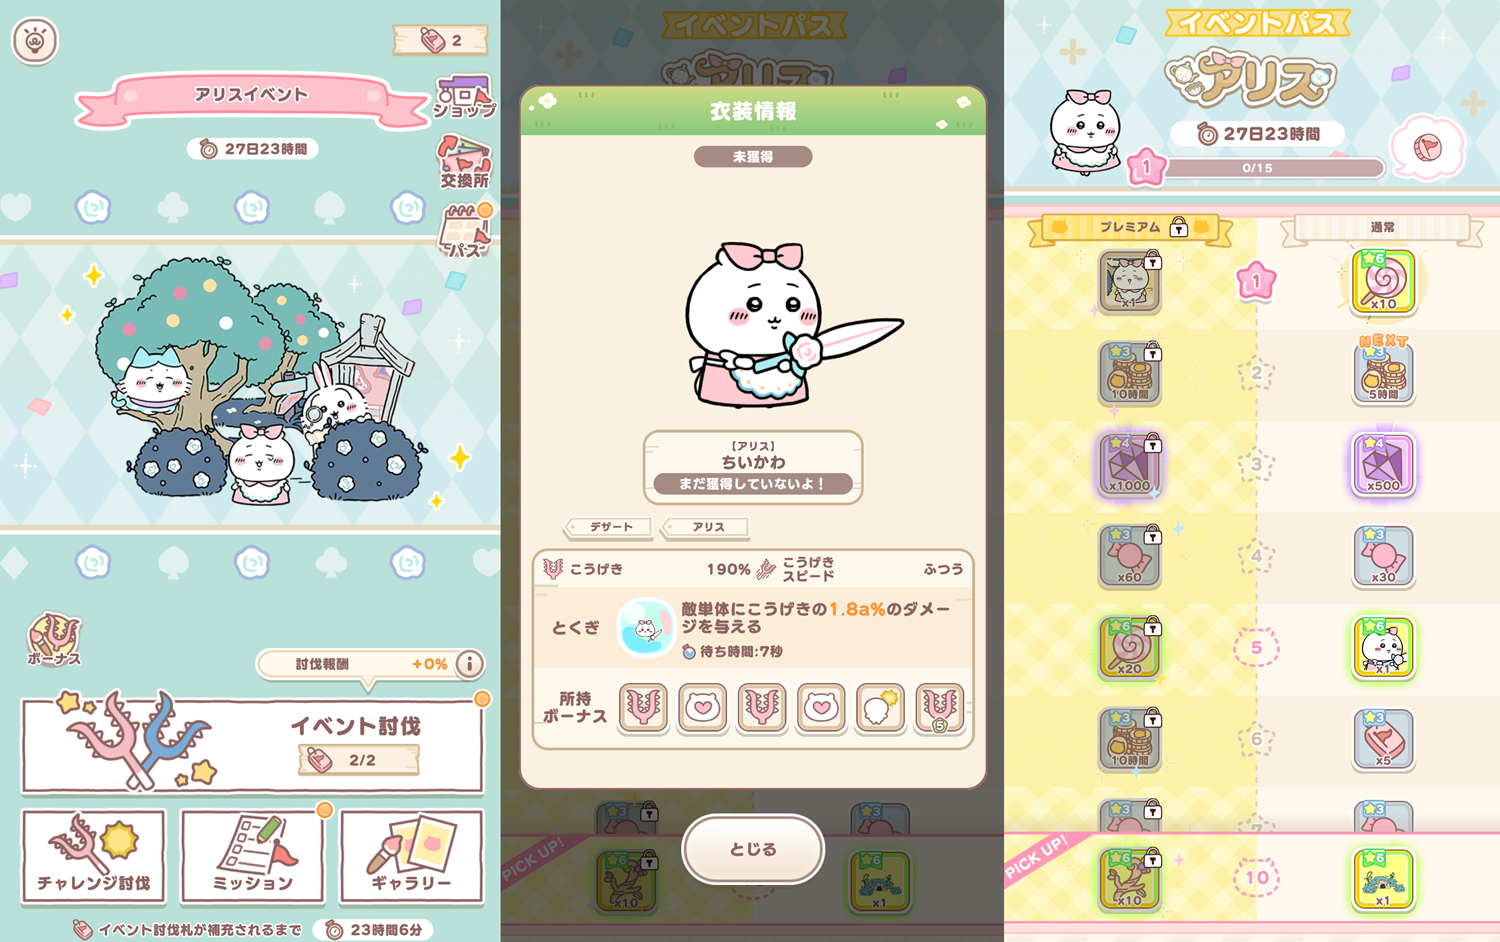Screen dimensions: 1500x942
Task: Tap the round profile face icon
Action: tap(35, 41)
